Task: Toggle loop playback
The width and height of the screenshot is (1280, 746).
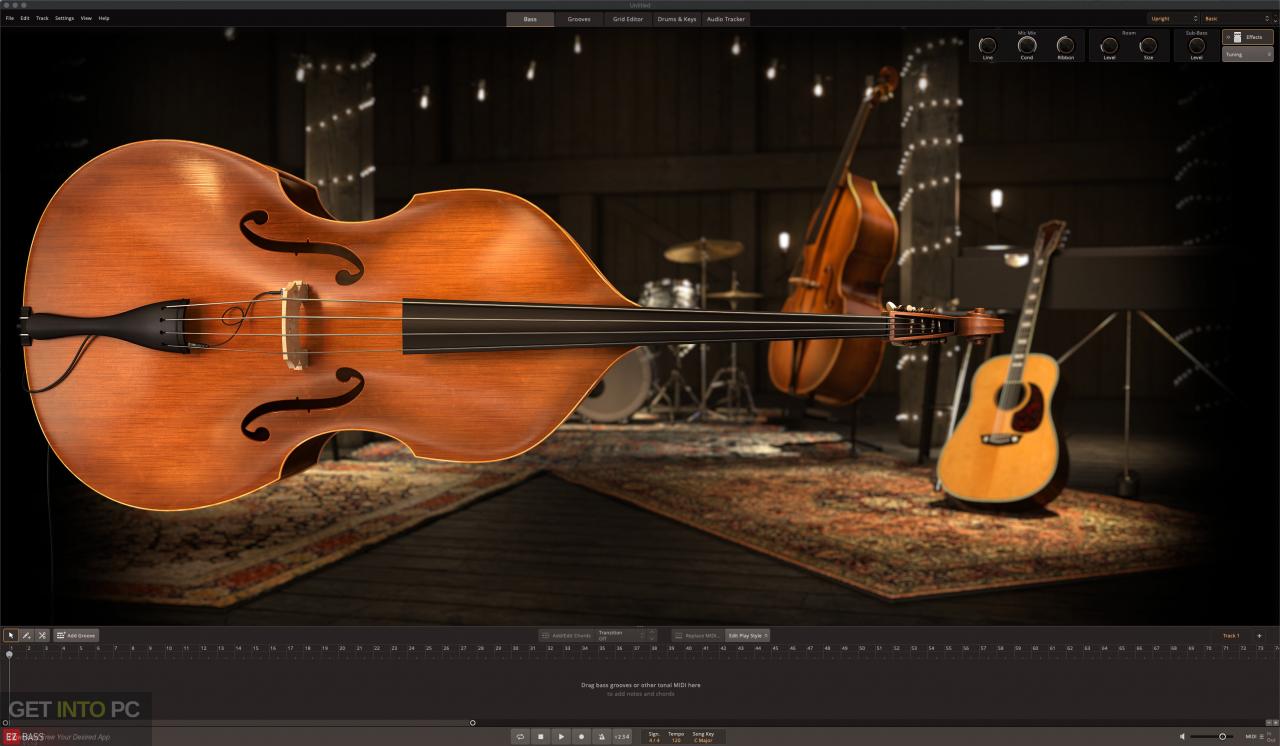Action: pyautogui.click(x=520, y=736)
